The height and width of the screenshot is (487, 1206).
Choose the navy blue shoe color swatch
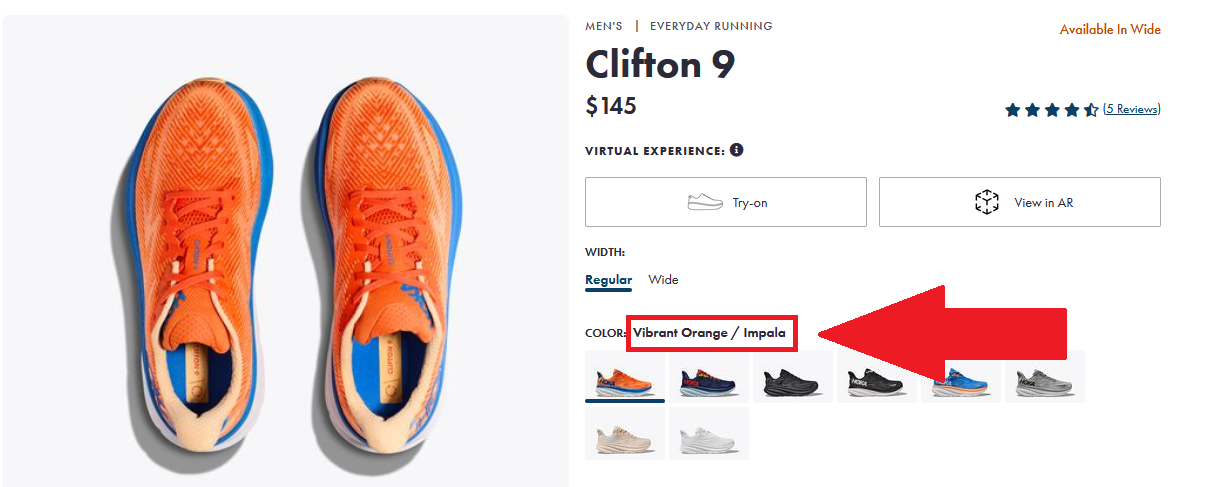[x=708, y=378]
